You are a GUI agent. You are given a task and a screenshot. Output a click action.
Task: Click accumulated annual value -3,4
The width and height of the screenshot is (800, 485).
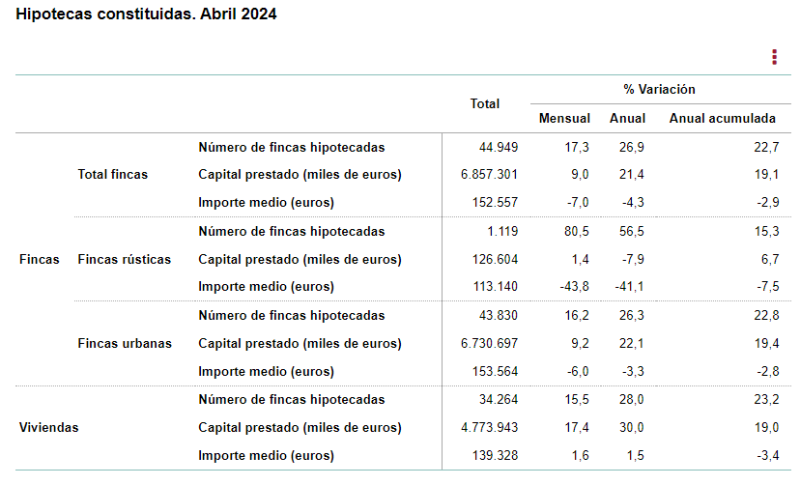click(768, 455)
